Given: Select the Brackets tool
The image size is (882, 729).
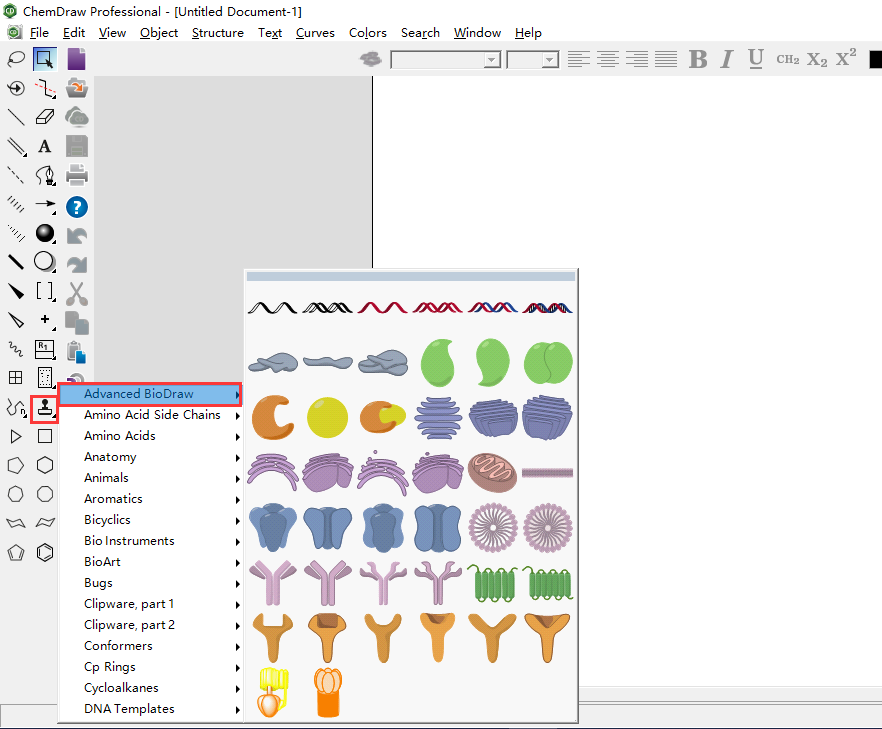Looking at the screenshot, I should click(x=45, y=291).
